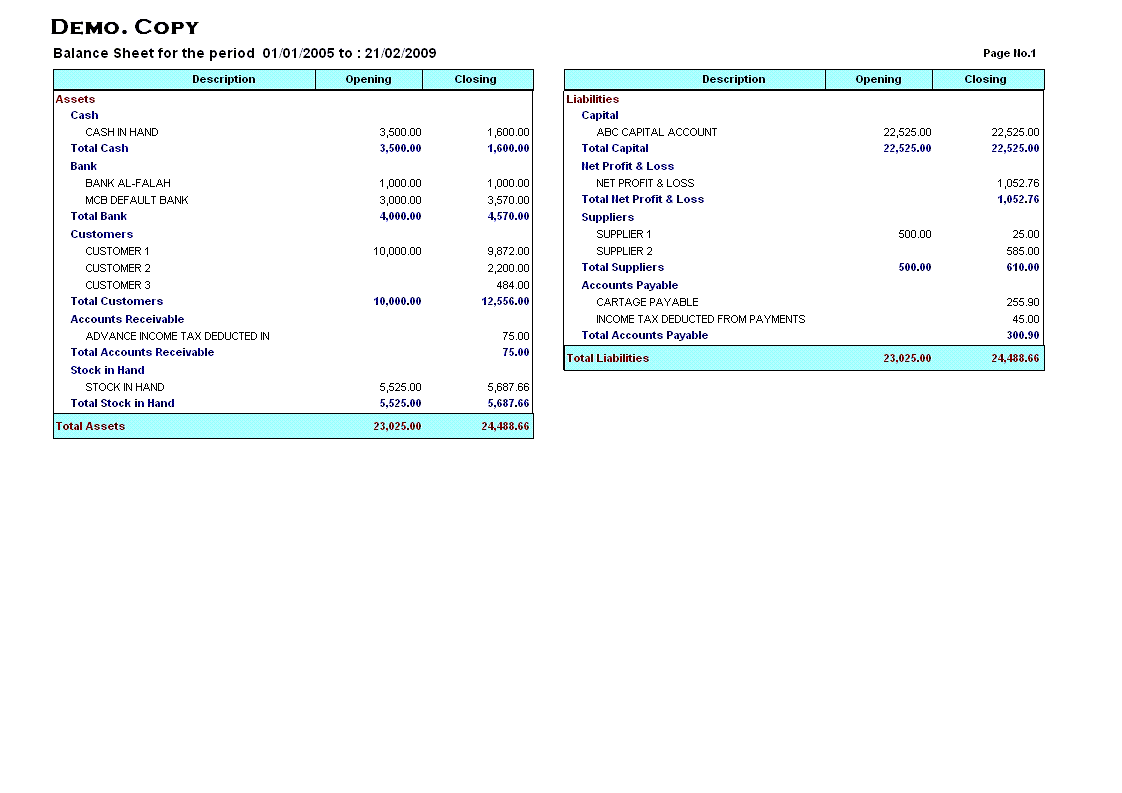Click Opening header in the Liabilities table
Screen dimensions: 1122x793
[x=878, y=79]
